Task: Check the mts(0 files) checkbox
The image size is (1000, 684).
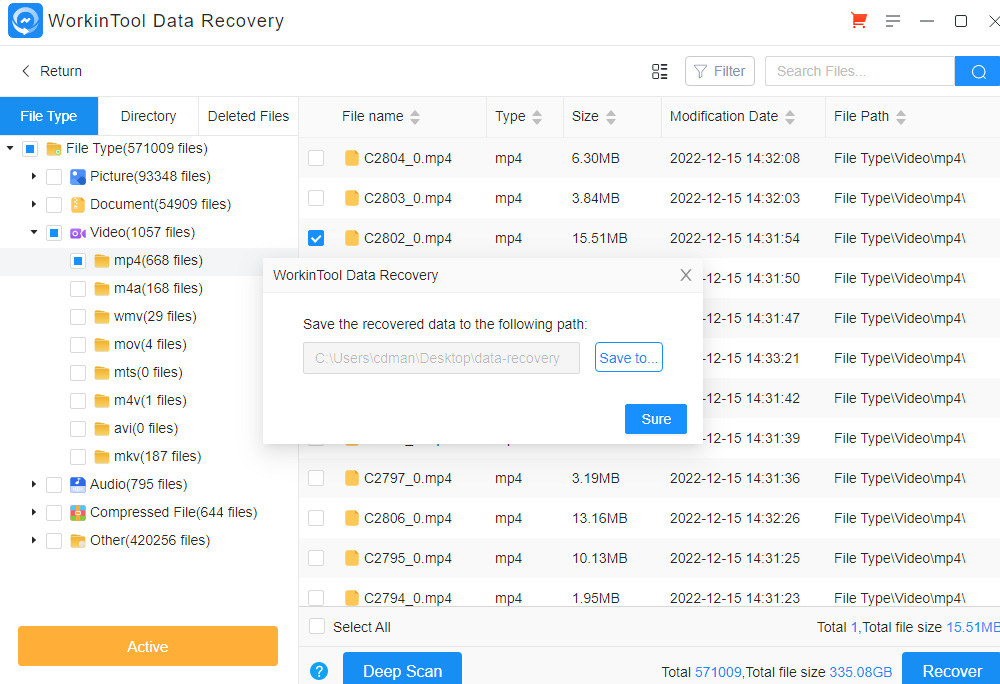Action: [78, 373]
